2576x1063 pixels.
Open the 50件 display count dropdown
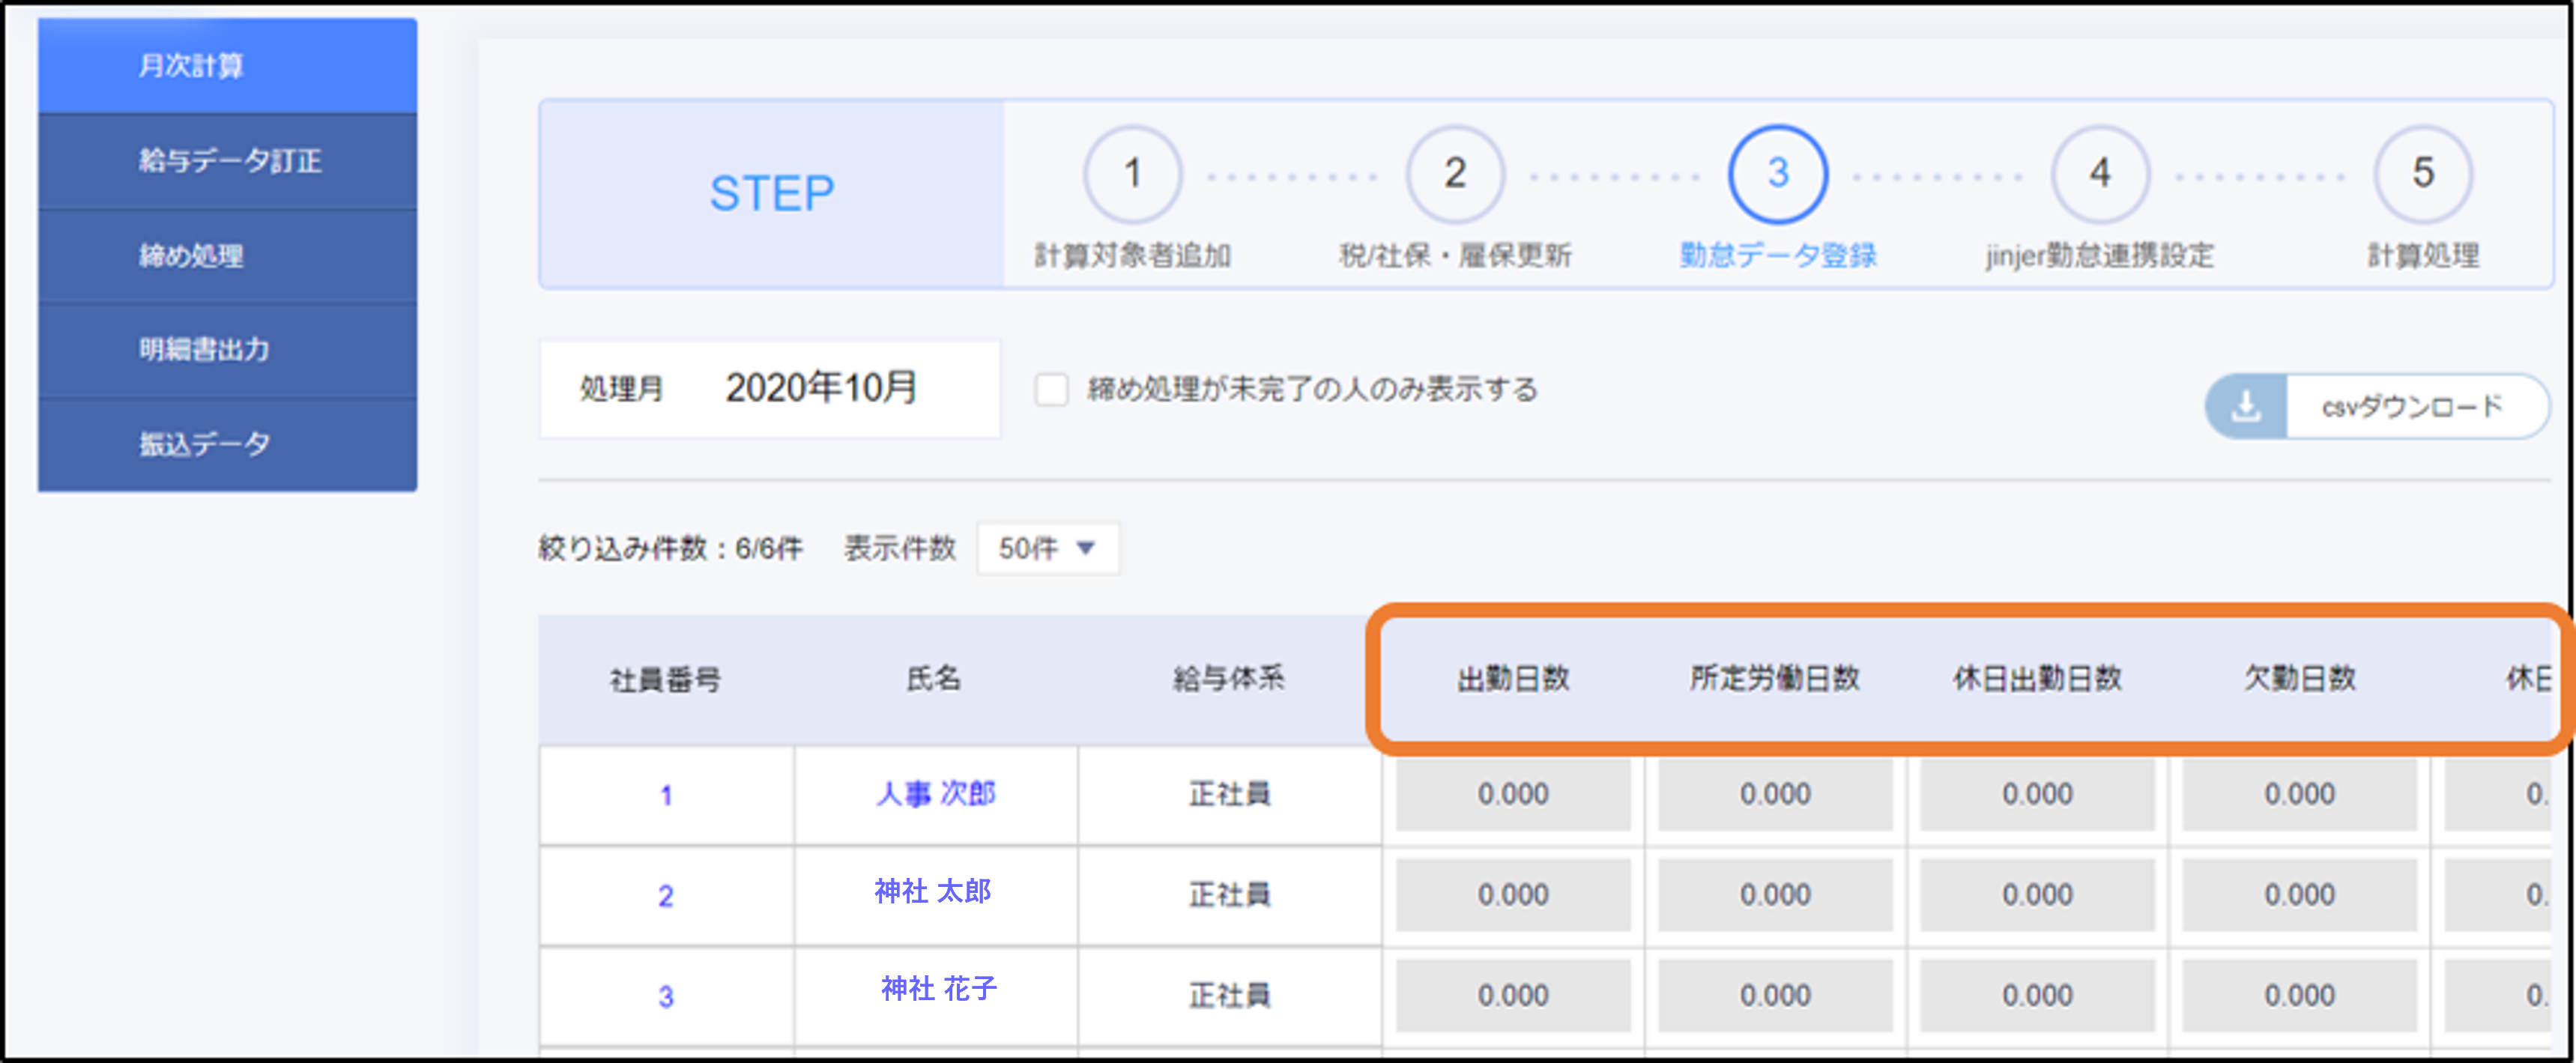[1047, 548]
